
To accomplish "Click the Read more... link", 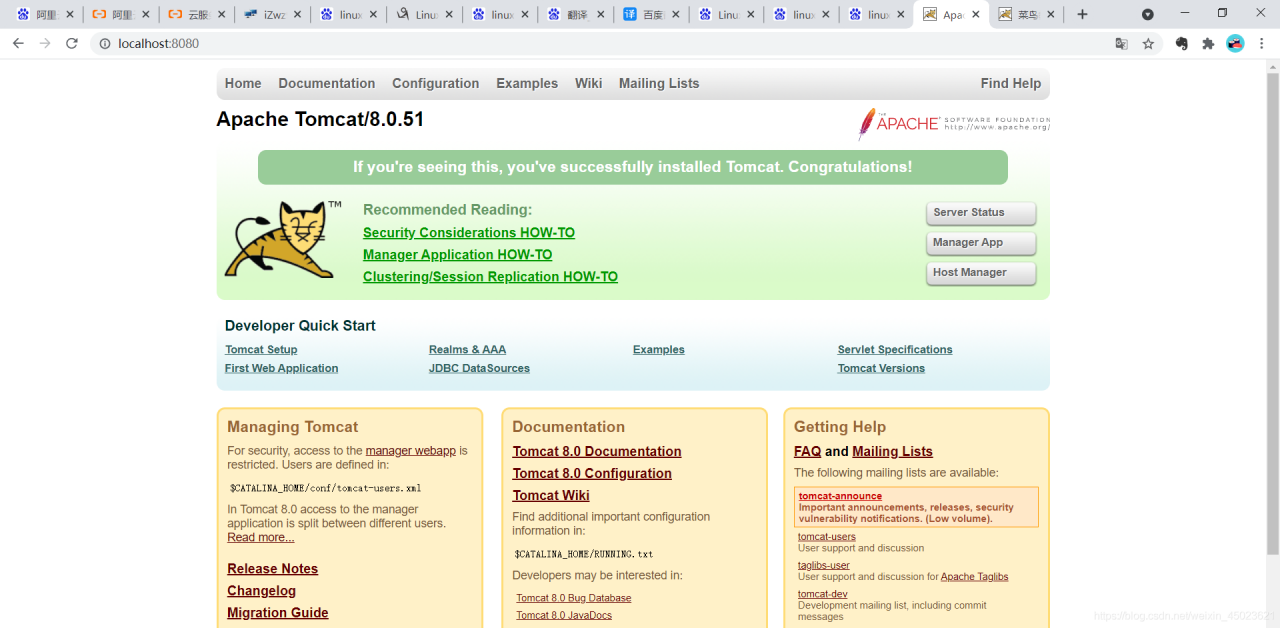I will (x=261, y=537).
